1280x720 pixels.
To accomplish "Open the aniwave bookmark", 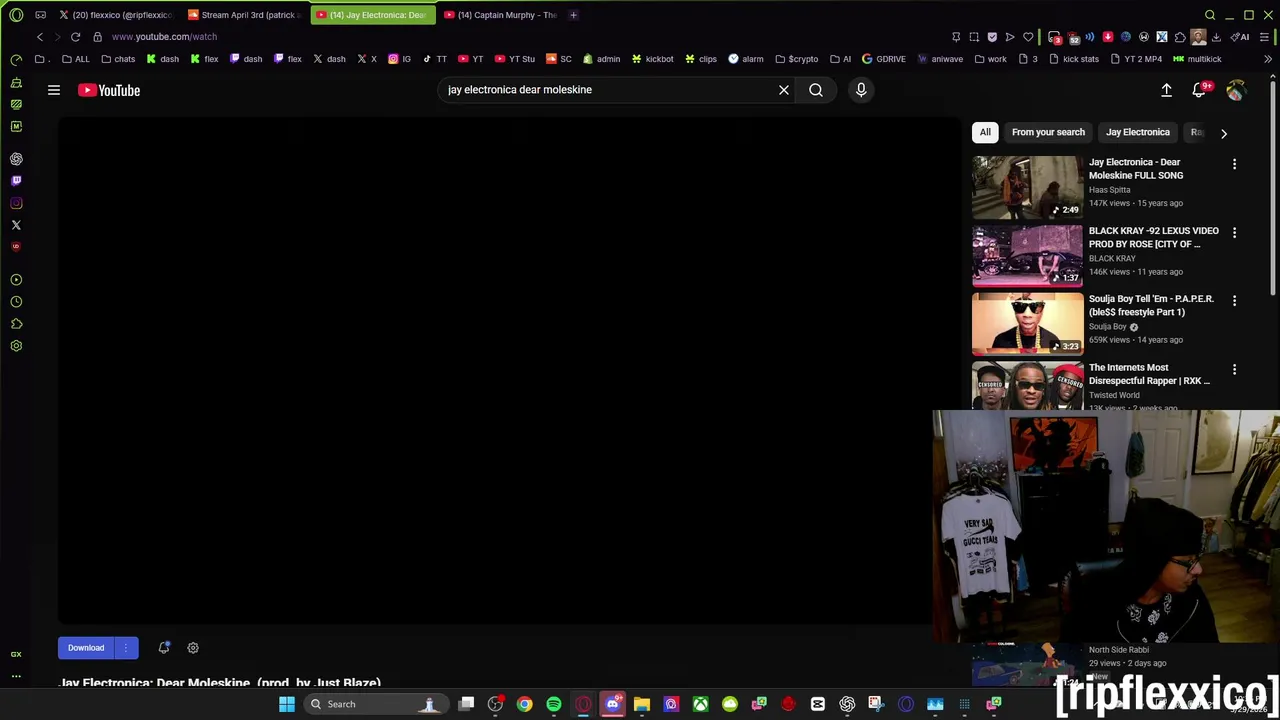I will pos(939,59).
